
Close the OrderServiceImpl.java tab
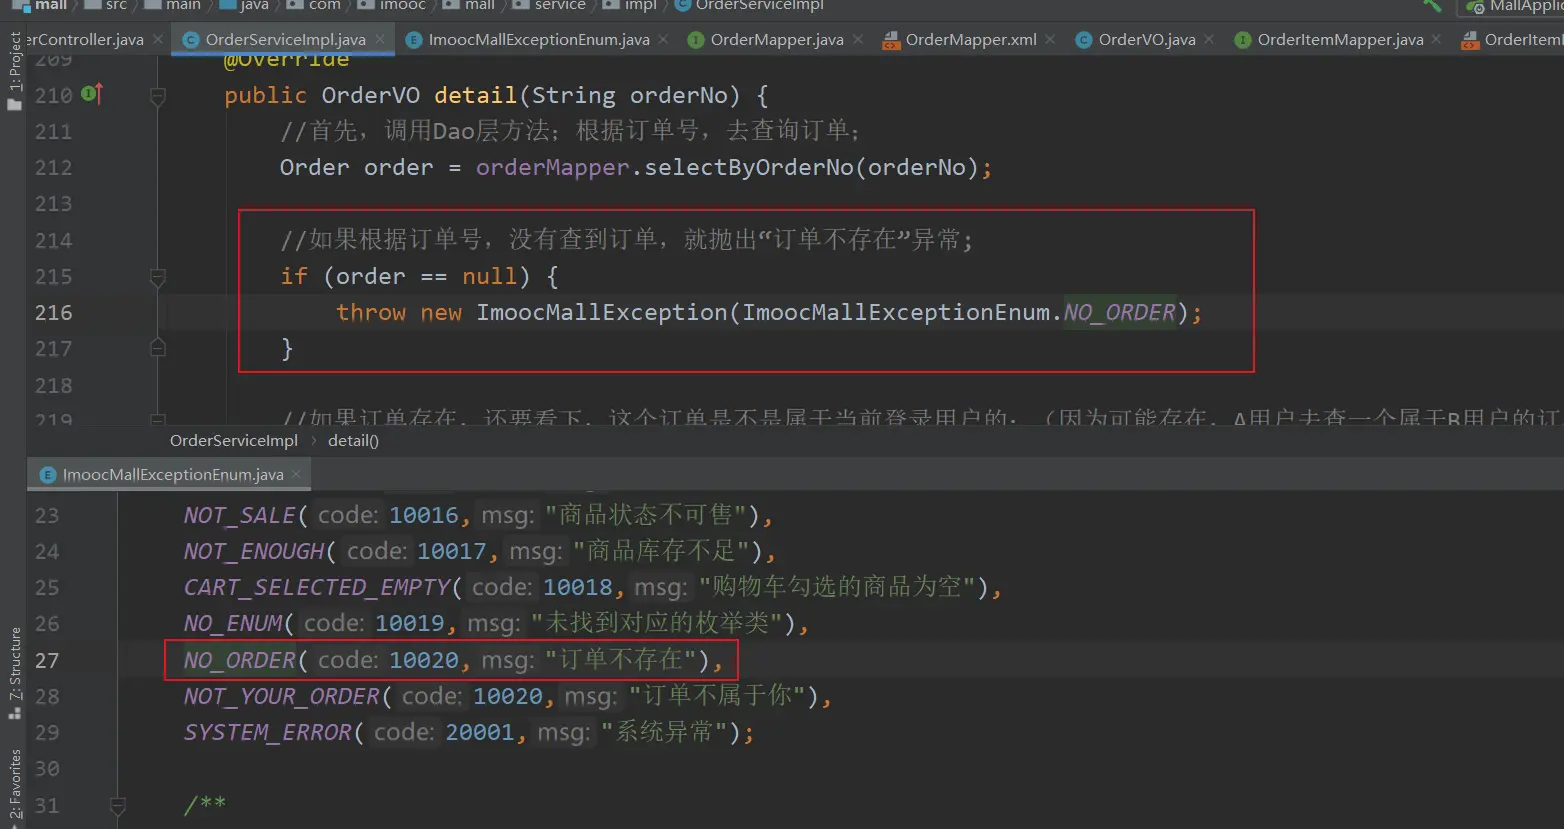(380, 40)
